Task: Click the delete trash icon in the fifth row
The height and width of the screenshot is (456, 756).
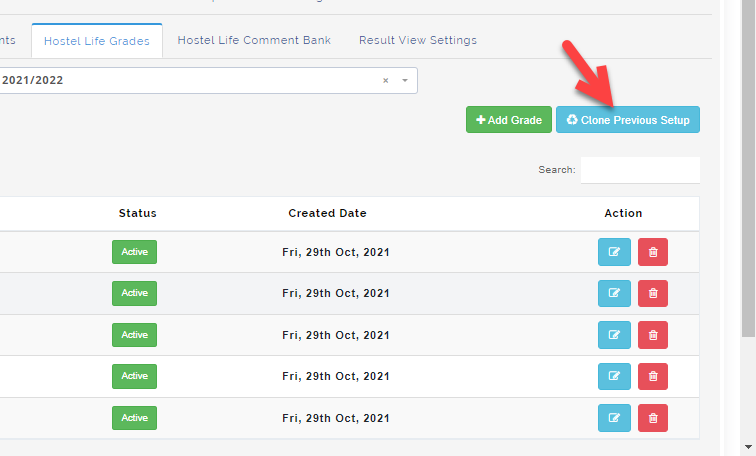Action: tap(653, 417)
